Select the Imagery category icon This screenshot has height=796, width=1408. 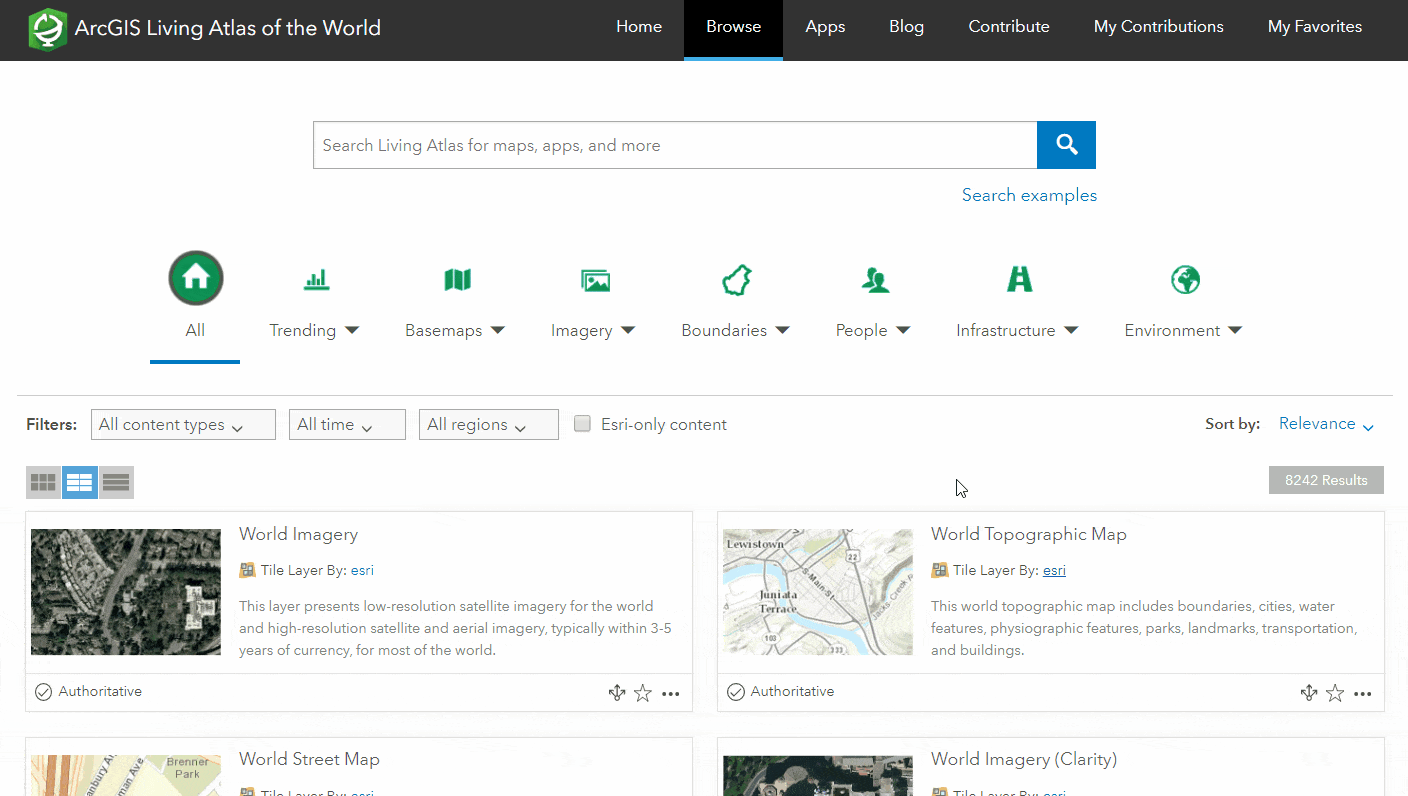click(594, 279)
